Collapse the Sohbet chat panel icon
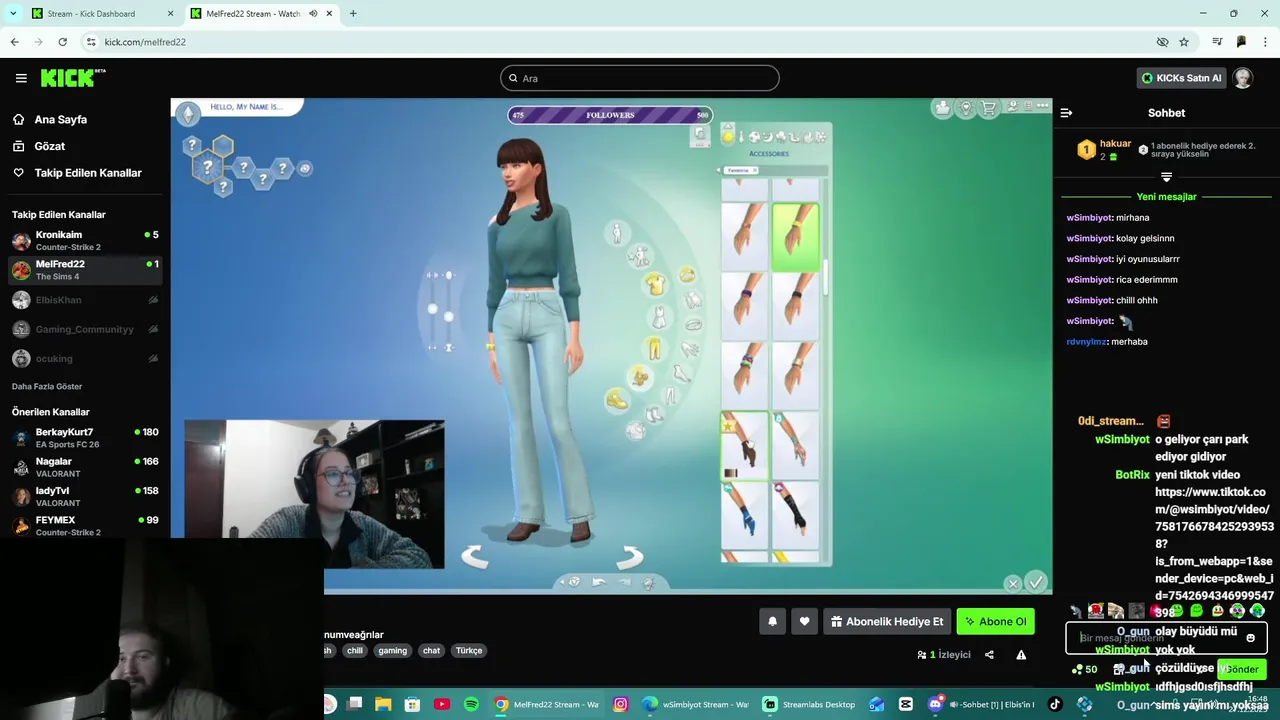 (x=1066, y=113)
